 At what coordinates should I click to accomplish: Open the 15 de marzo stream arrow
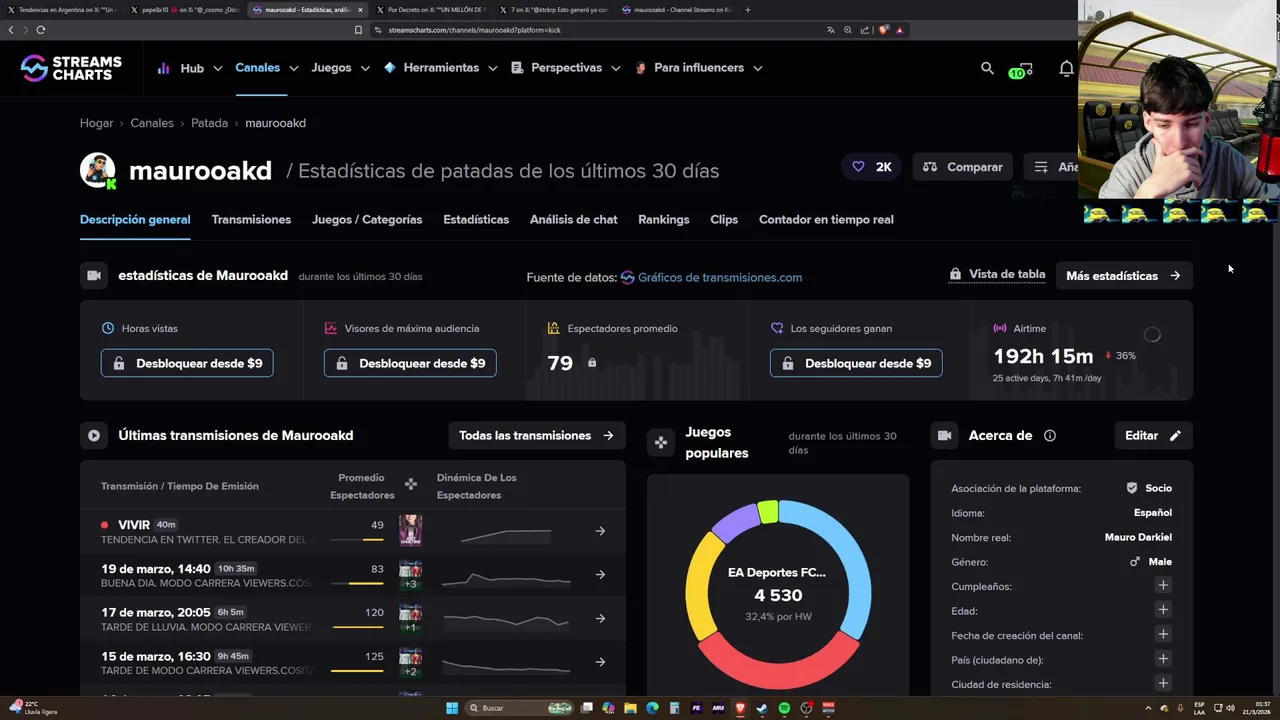[600, 662]
